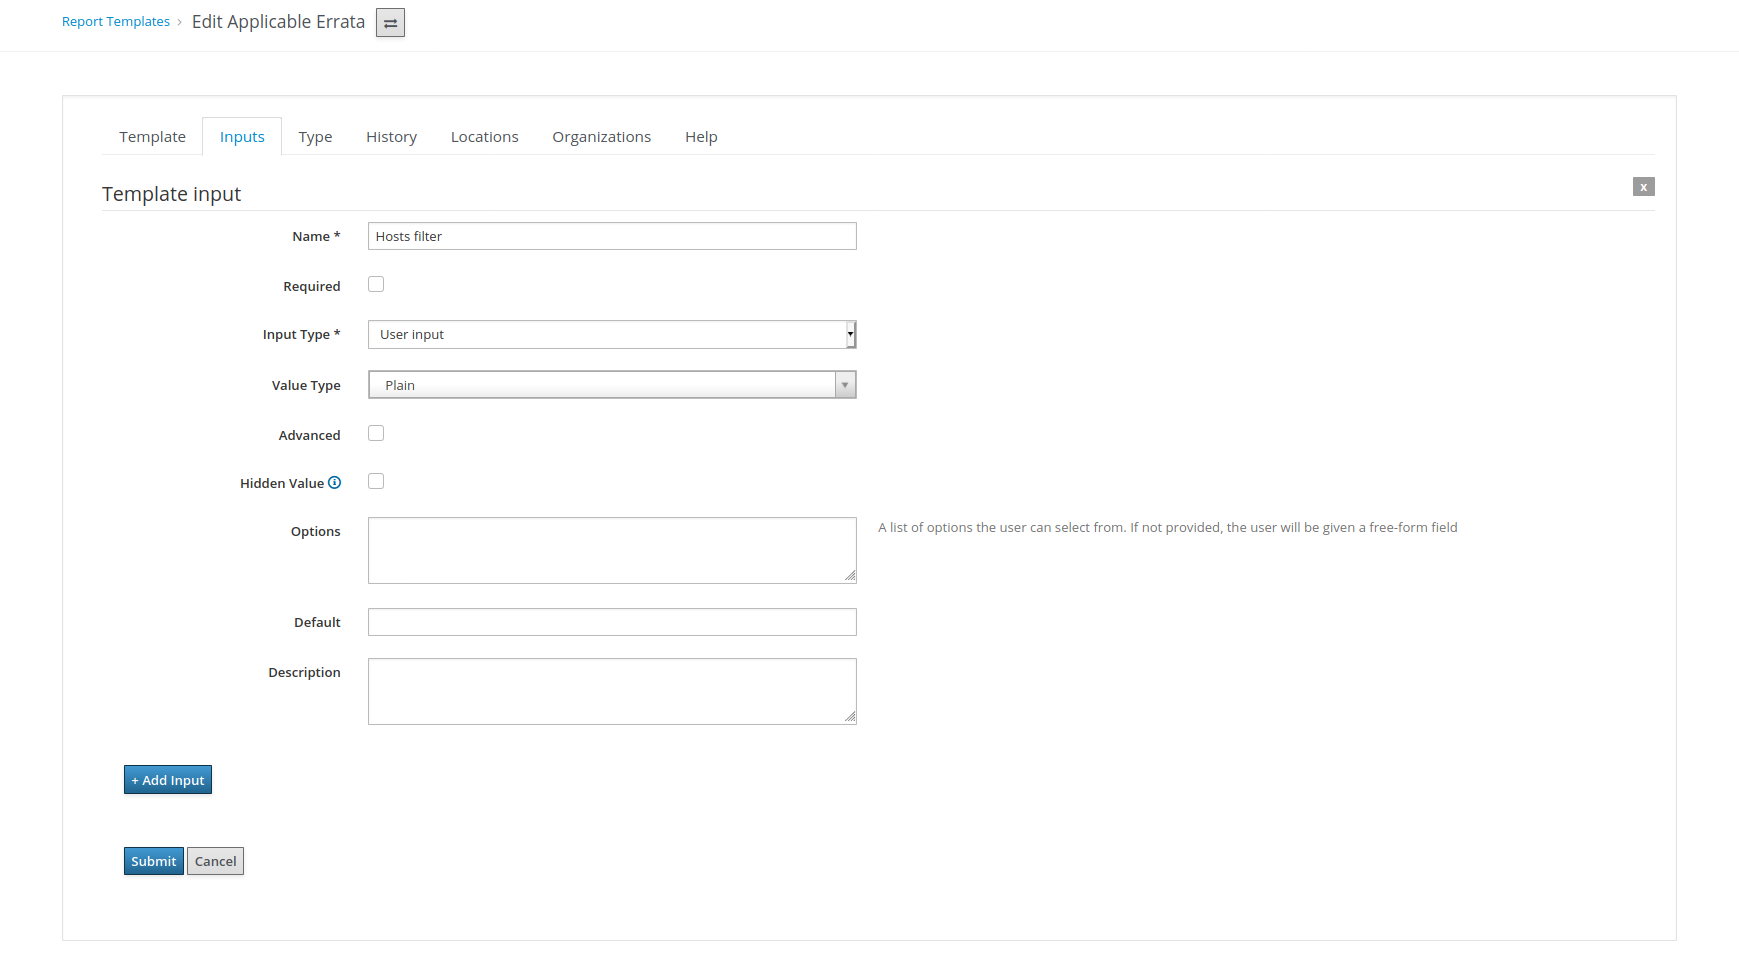The image size is (1739, 955).
Task: Open the Input Type dropdown
Action: click(x=612, y=335)
